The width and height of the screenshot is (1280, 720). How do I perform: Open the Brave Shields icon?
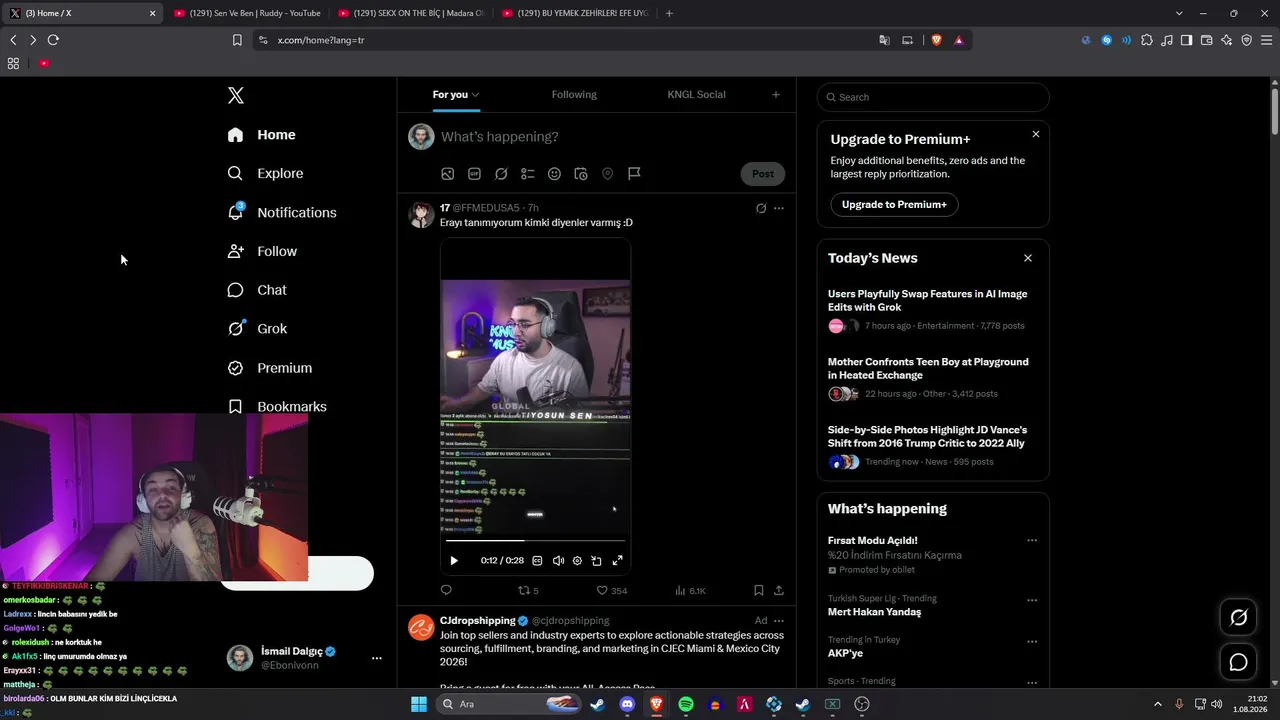point(937,40)
